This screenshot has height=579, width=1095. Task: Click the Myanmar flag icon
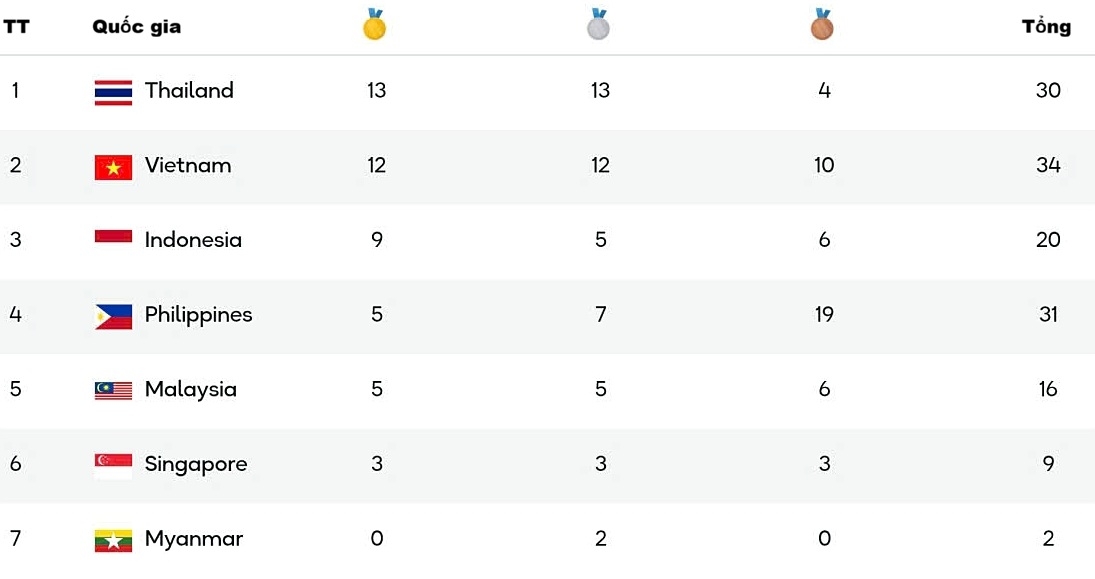[x=113, y=540]
